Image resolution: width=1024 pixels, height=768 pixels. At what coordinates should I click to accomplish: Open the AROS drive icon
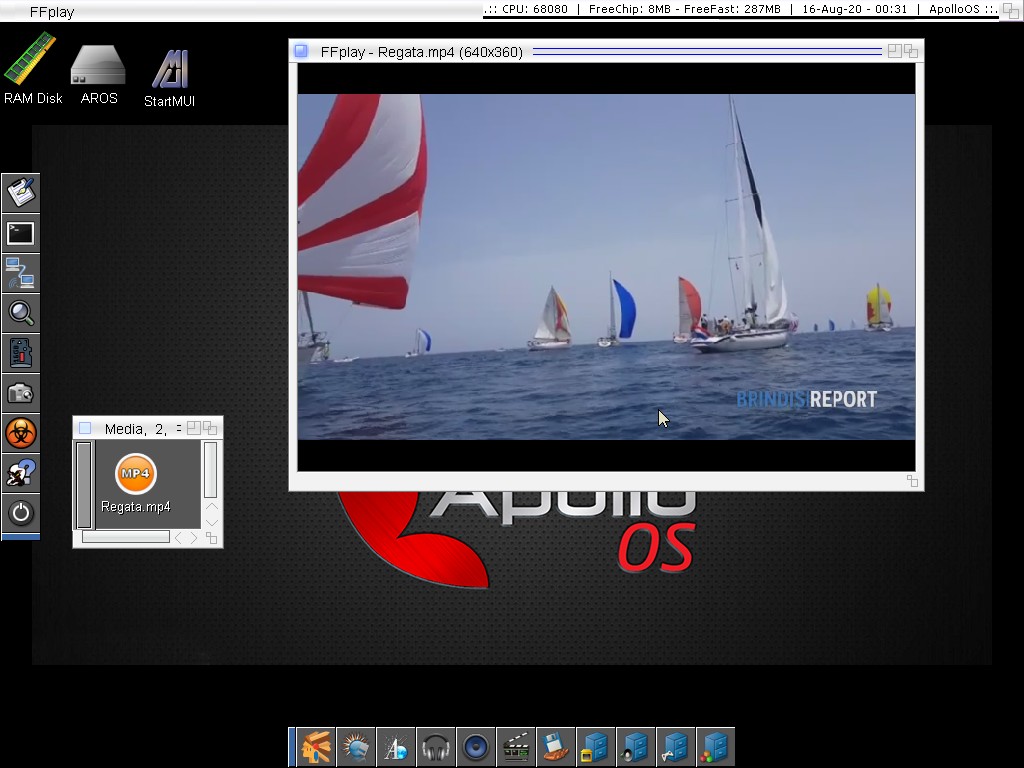98,68
